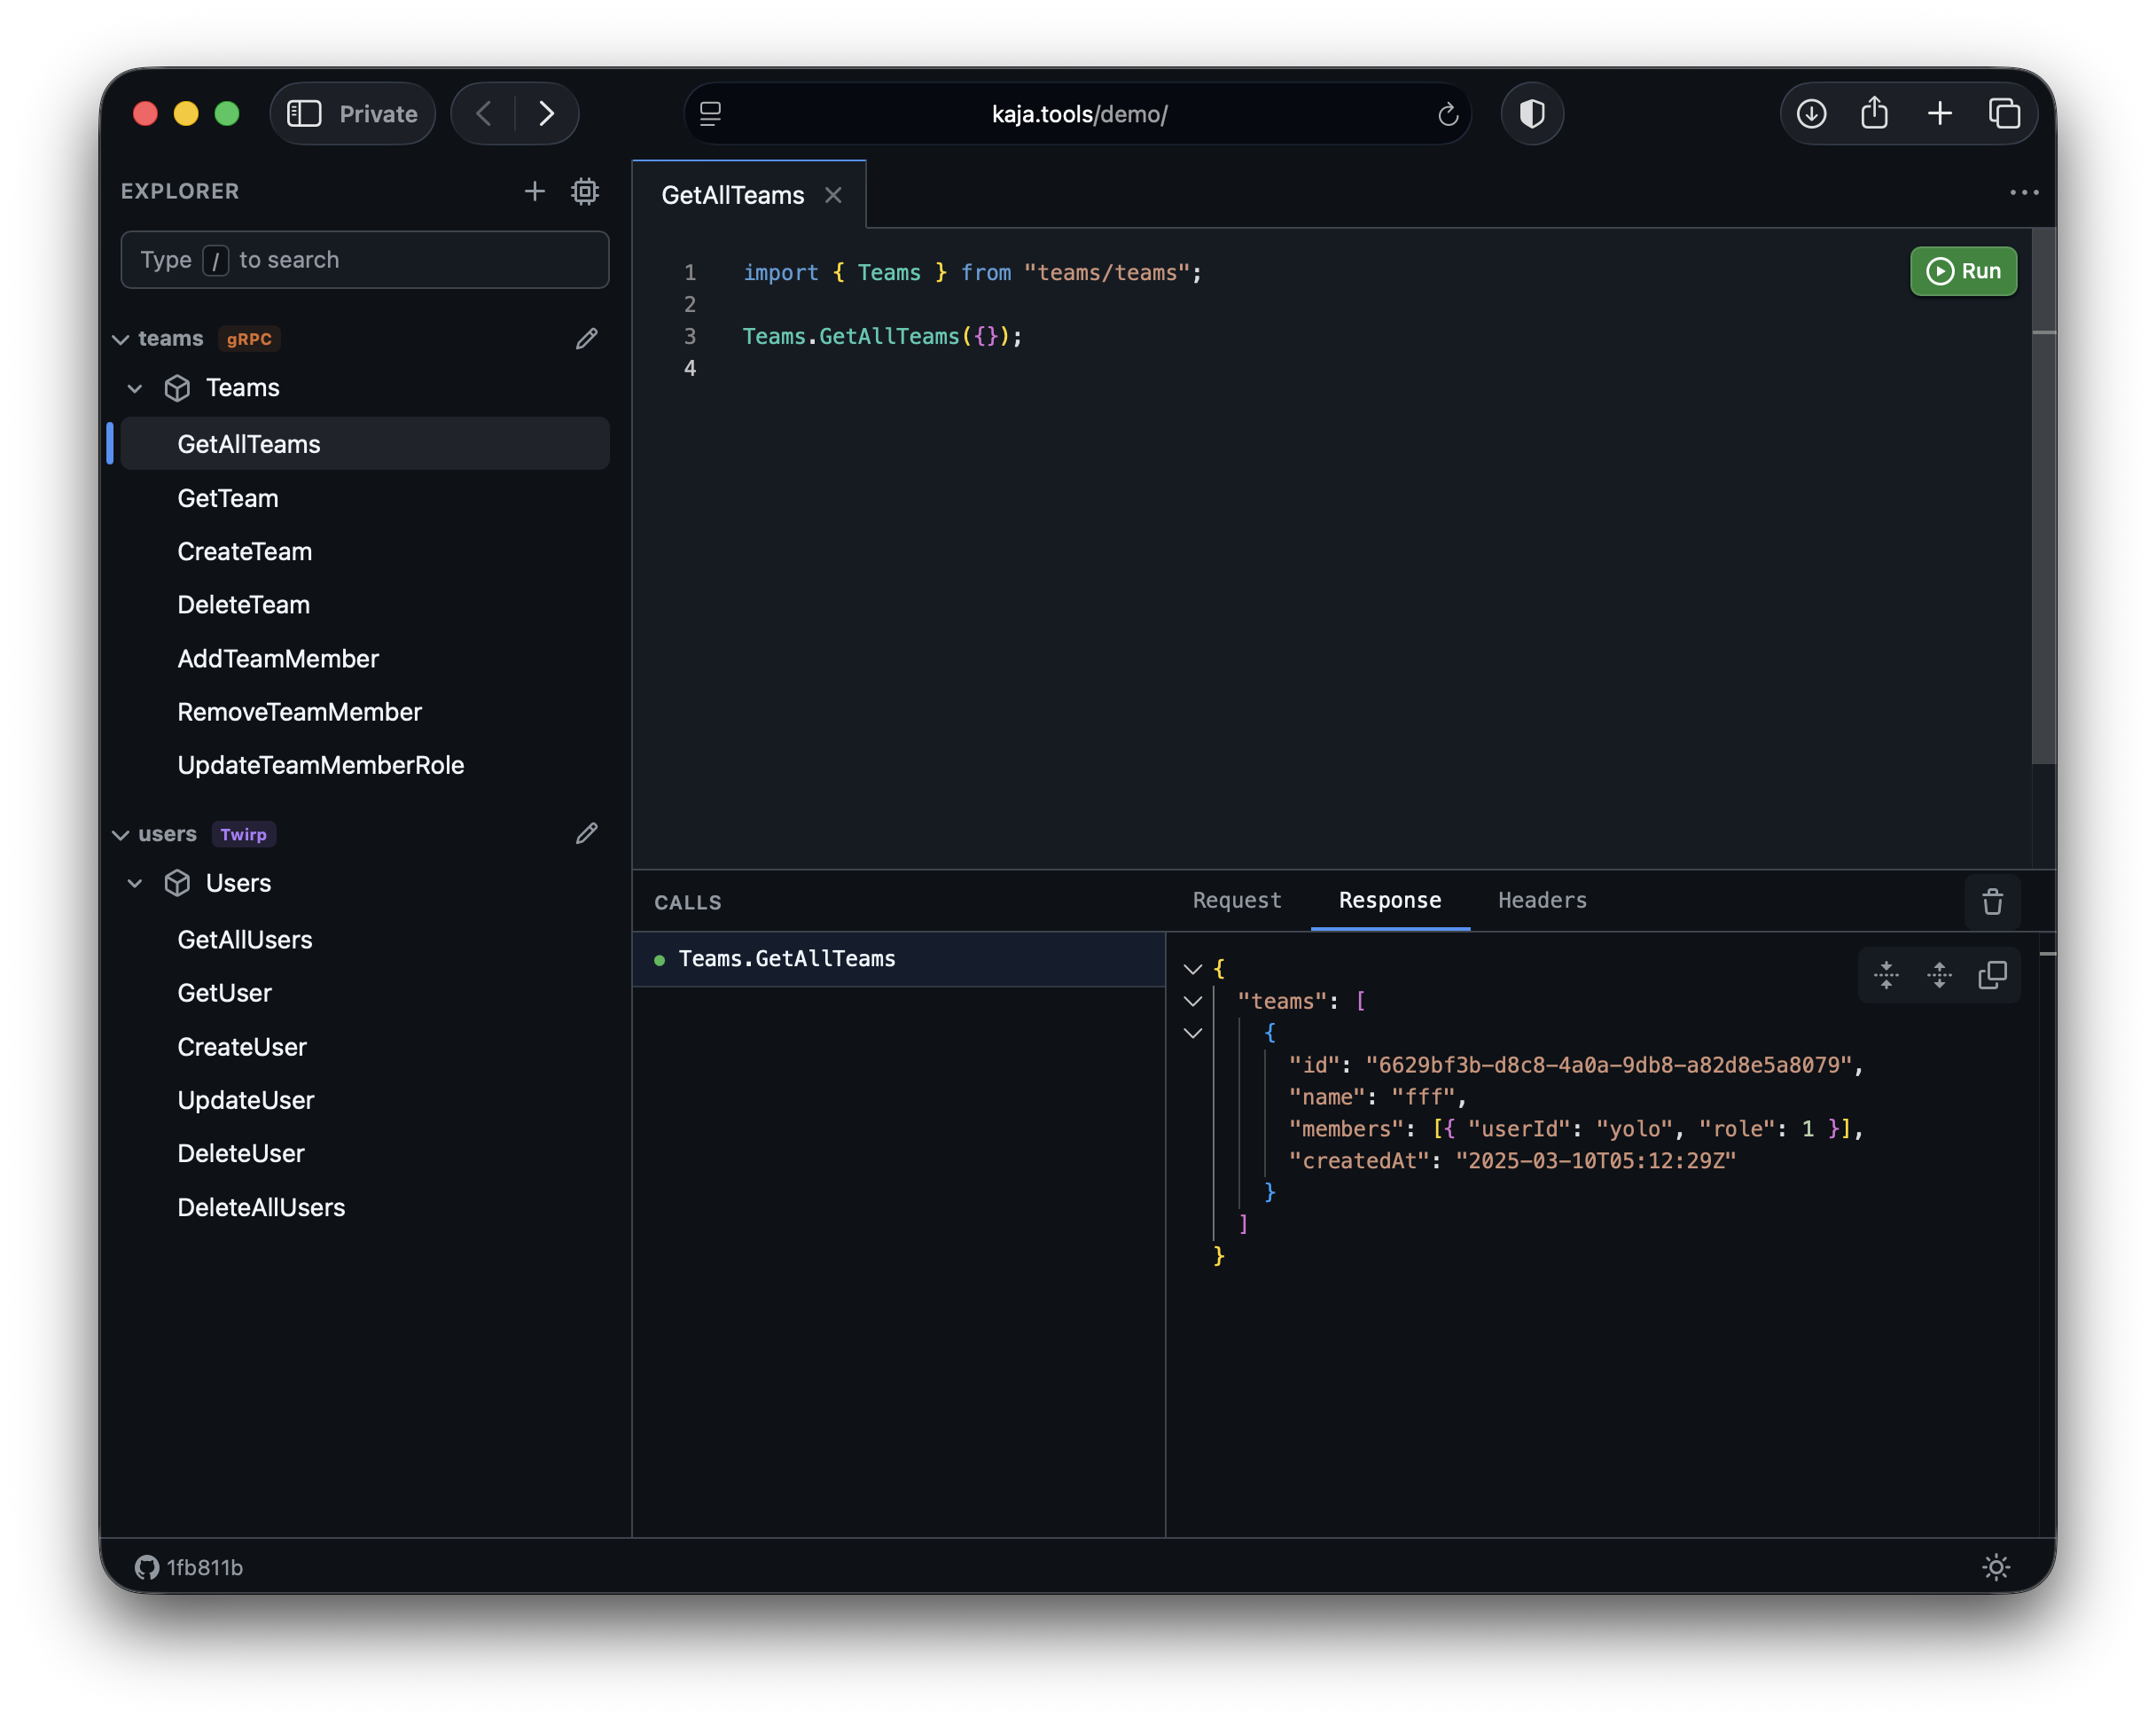
Task: Collapse all response JSON nodes icon
Action: (1886, 975)
